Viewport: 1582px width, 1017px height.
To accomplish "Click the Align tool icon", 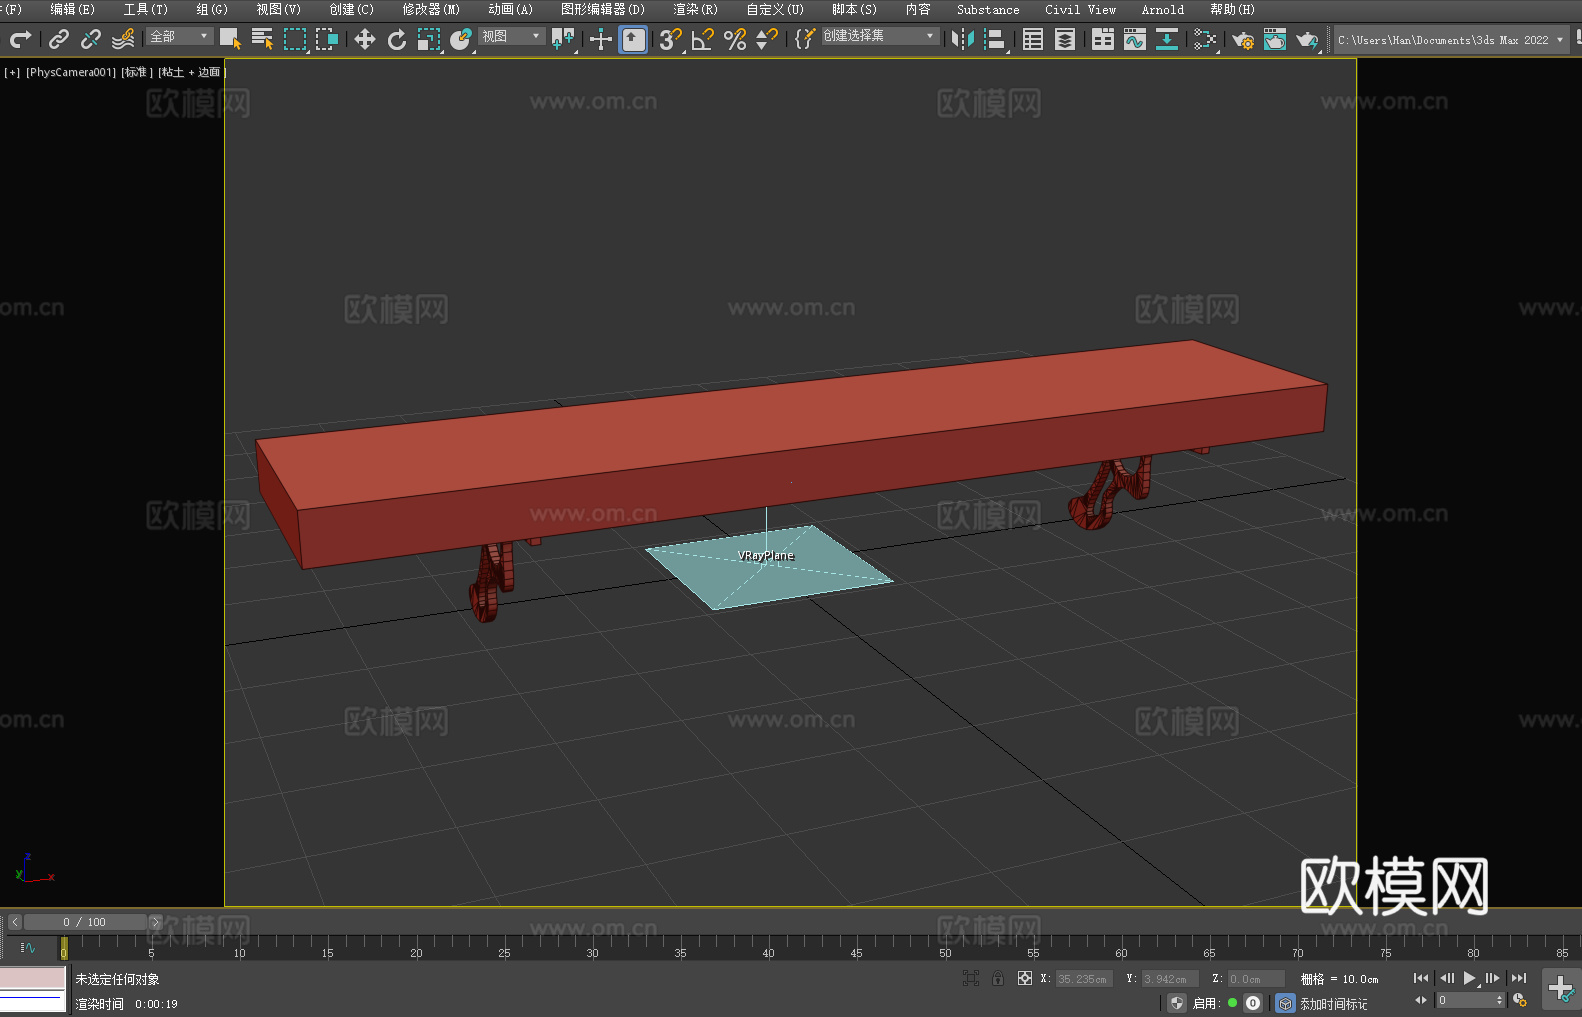I will [995, 39].
